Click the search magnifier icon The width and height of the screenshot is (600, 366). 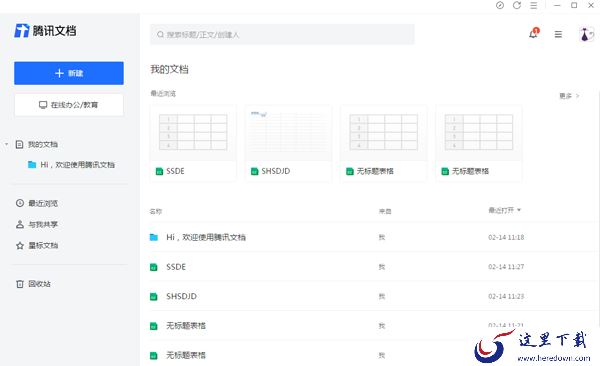tap(160, 34)
